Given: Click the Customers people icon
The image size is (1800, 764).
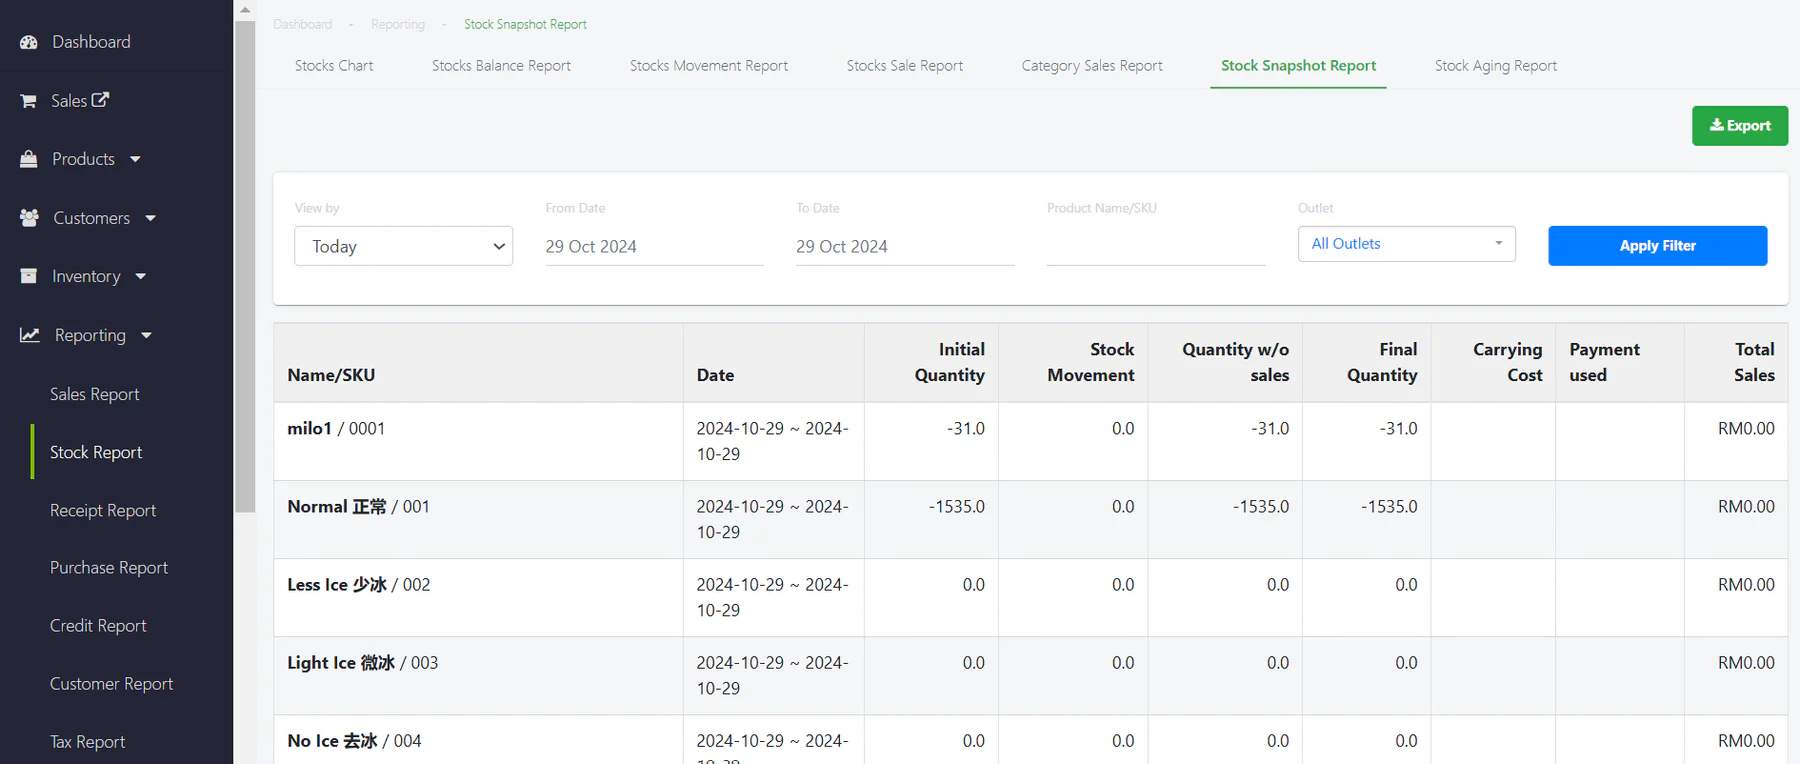Looking at the screenshot, I should (x=29, y=217).
